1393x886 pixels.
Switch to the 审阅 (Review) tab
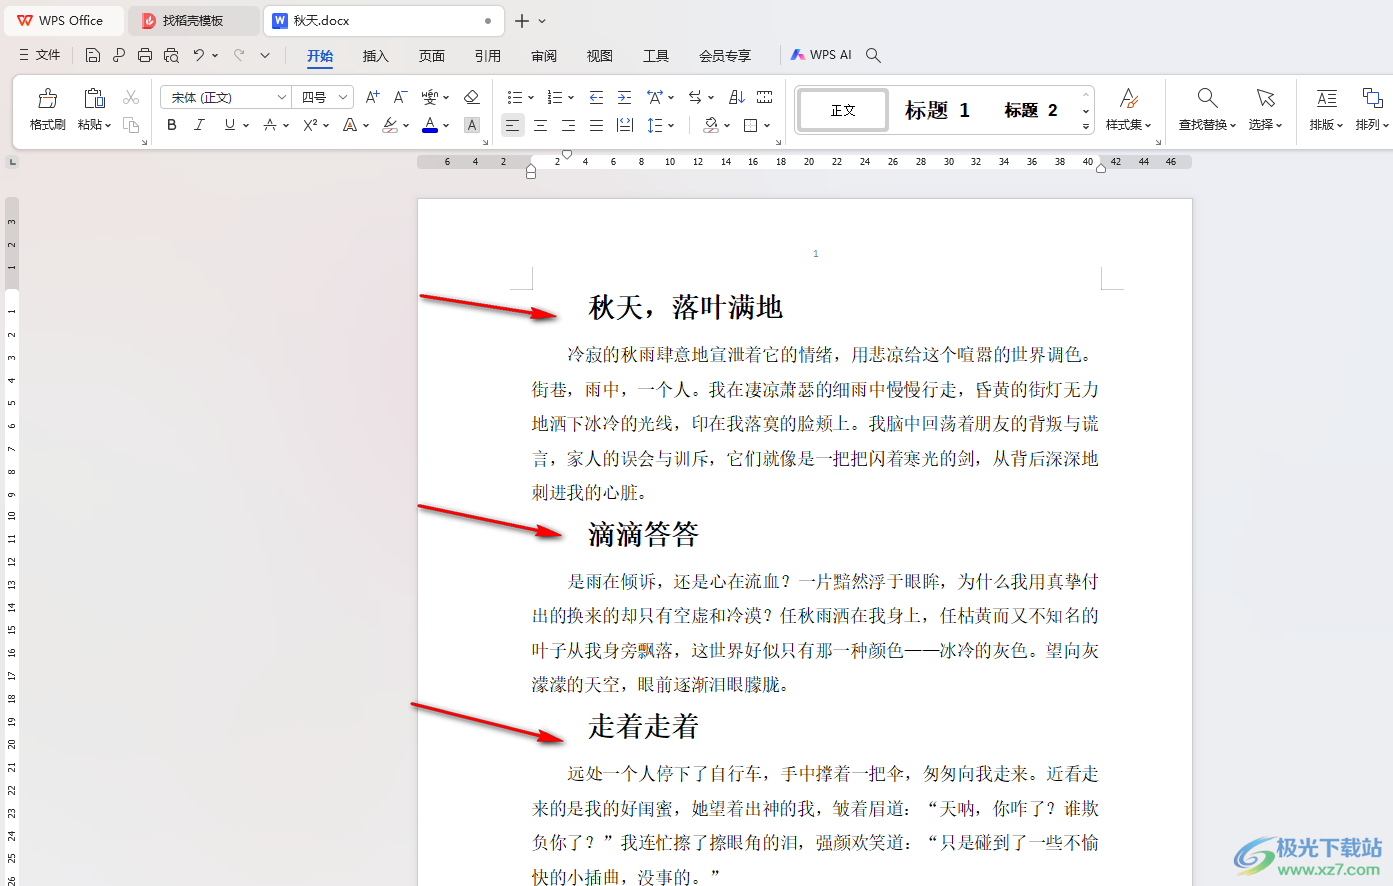tap(544, 56)
